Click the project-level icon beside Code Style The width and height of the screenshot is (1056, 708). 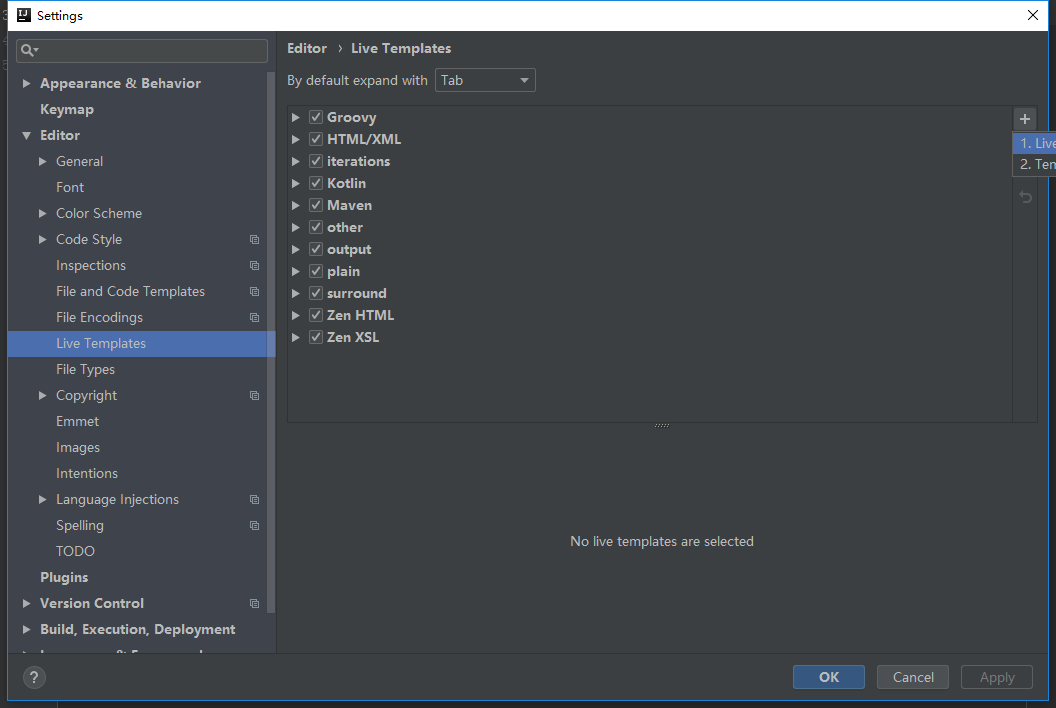click(x=254, y=240)
